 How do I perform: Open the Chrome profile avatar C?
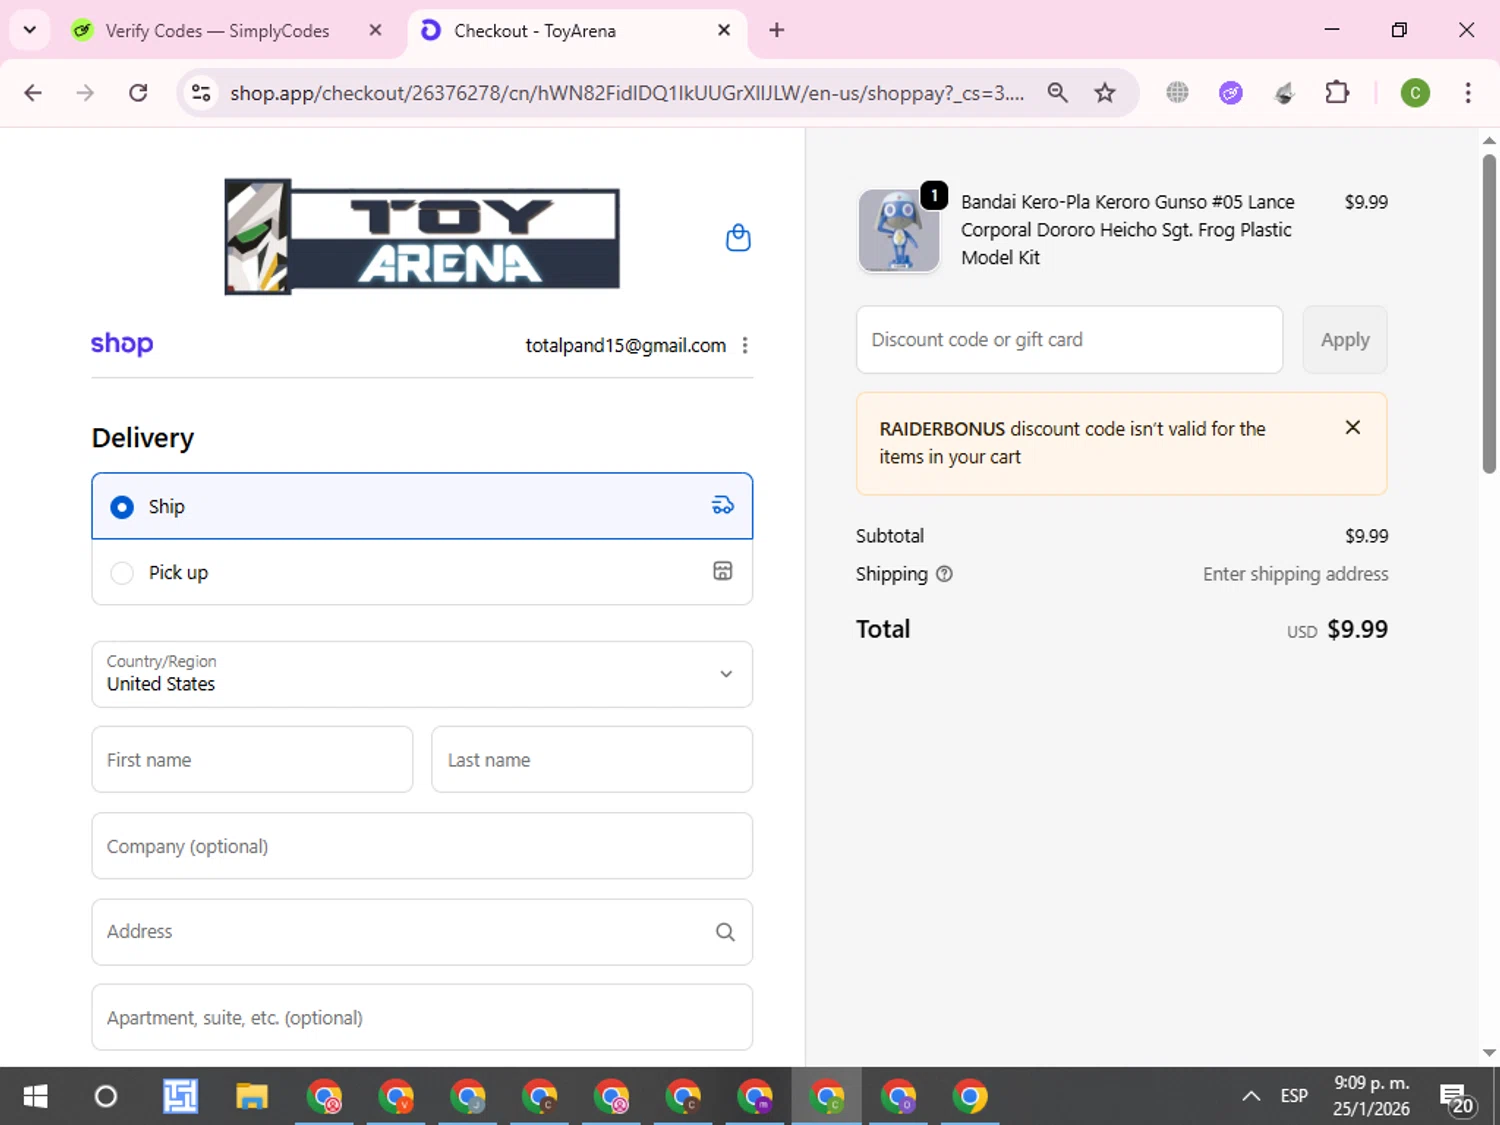(1415, 93)
